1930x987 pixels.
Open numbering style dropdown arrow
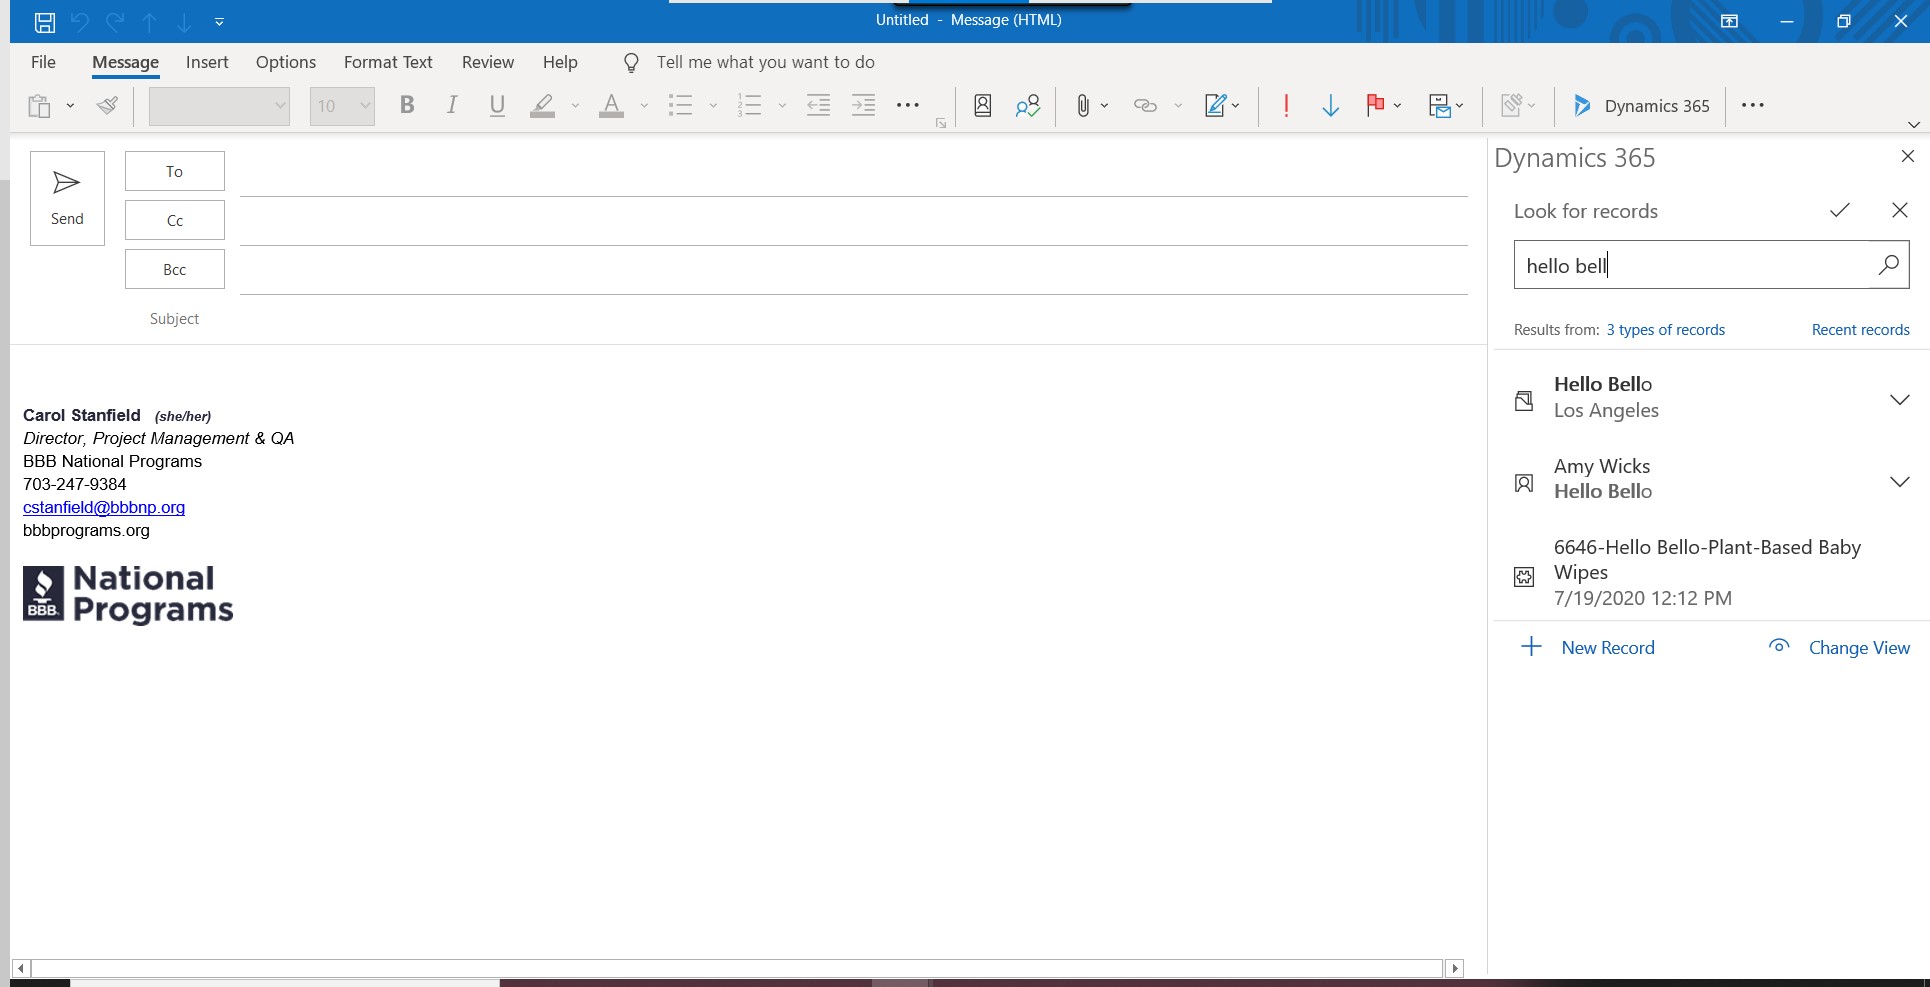click(782, 105)
